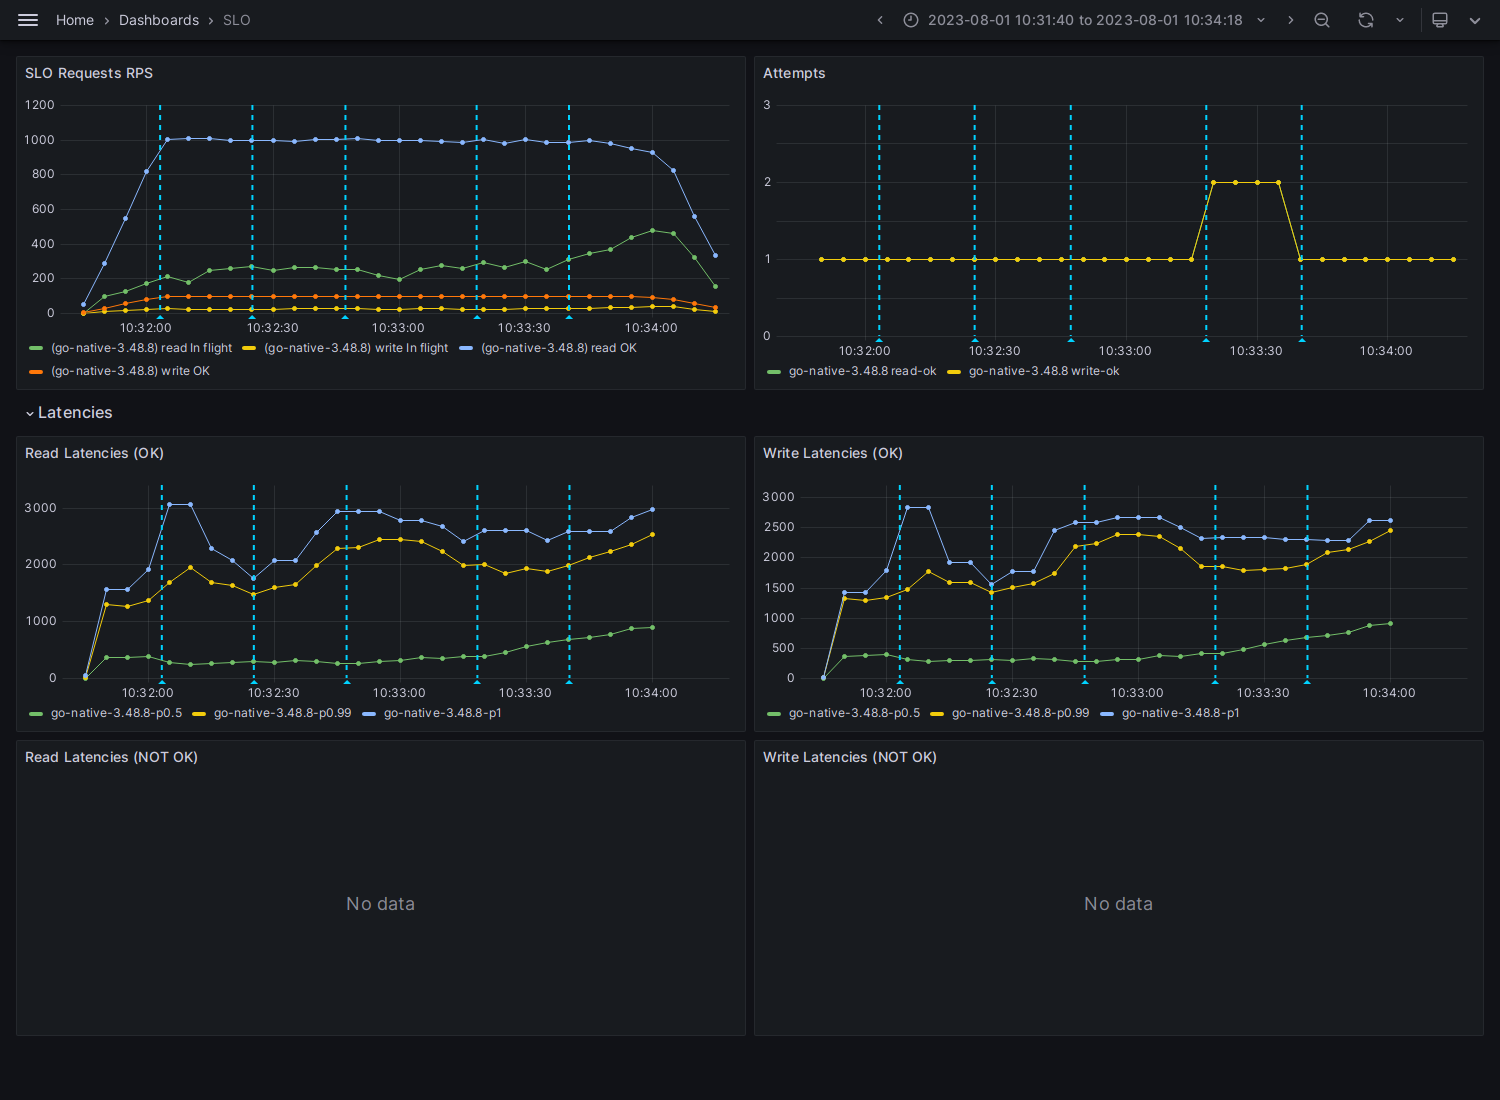Viewport: 1500px width, 1100px height.
Task: Open Read Latencies (OK) panel title
Action: click(x=94, y=453)
